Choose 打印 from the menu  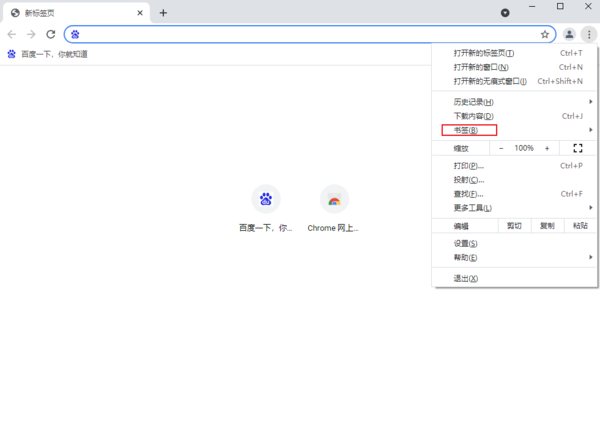pos(514,166)
